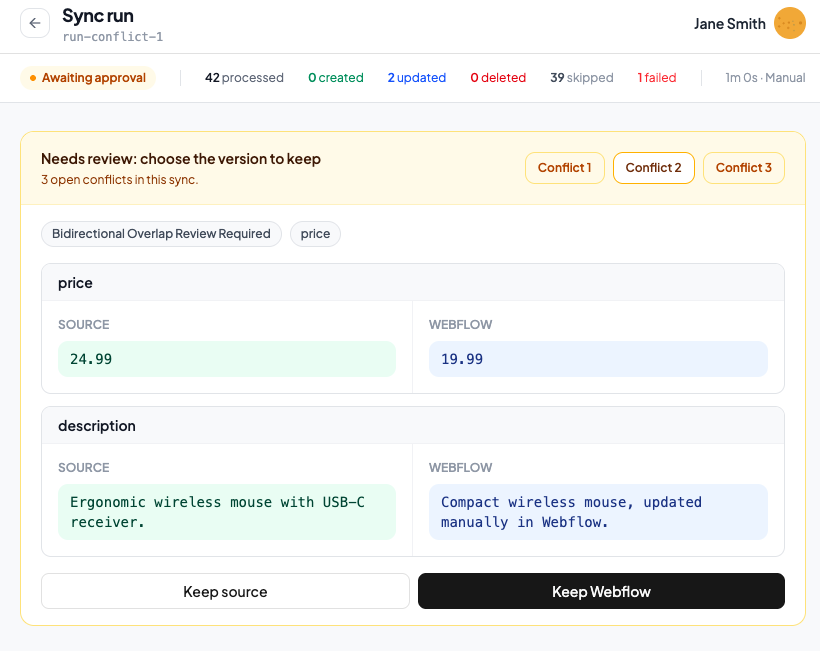Click the 42 processed stat

point(244,78)
